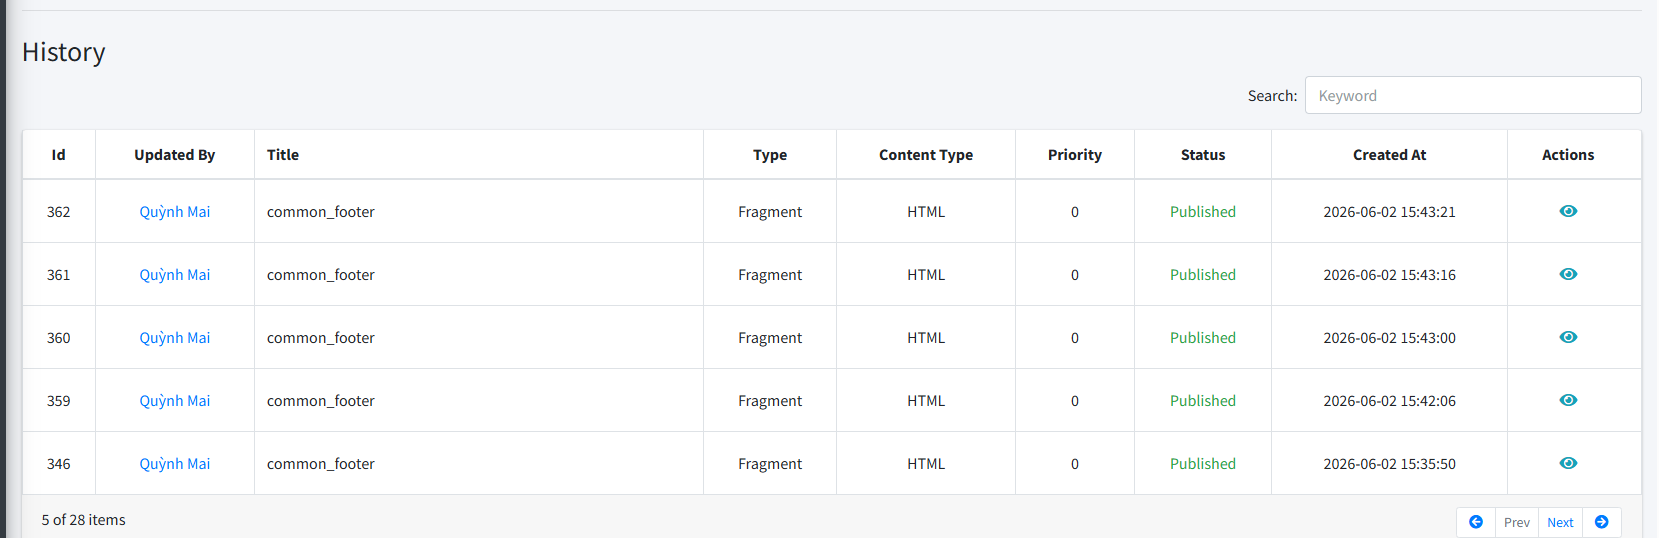Image resolution: width=1659 pixels, height=538 pixels.
Task: Go to next page using right arrow icon
Action: (x=1602, y=522)
